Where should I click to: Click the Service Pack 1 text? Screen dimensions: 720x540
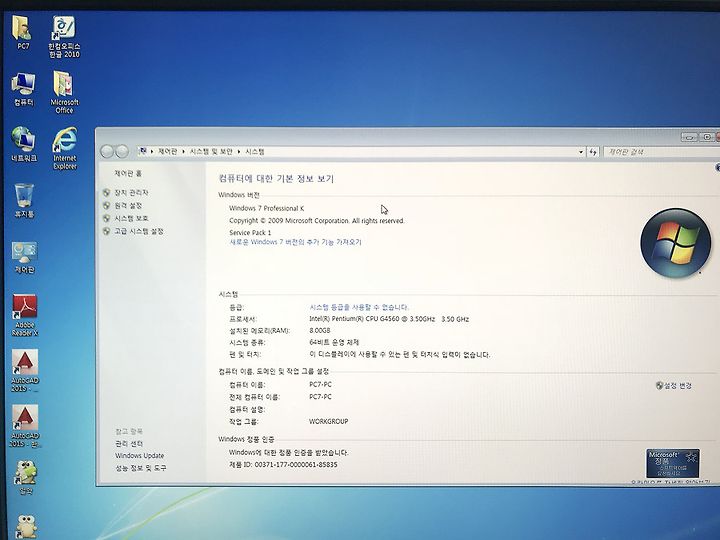(x=250, y=233)
